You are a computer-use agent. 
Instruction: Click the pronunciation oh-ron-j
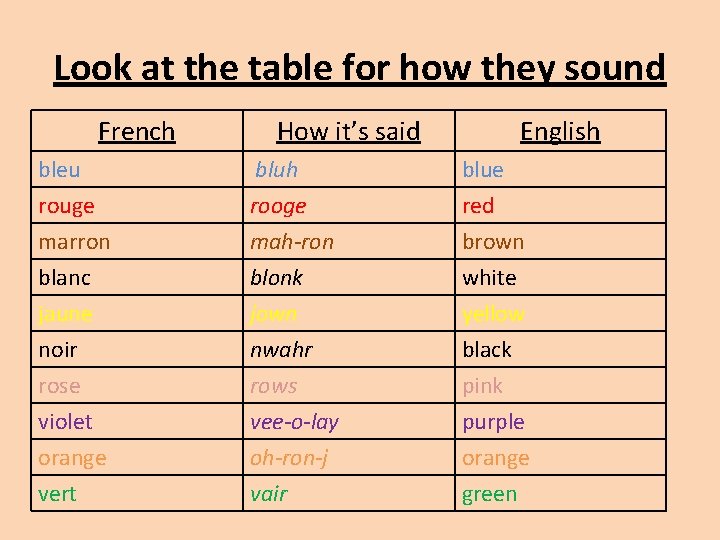pyautogui.click(x=289, y=458)
